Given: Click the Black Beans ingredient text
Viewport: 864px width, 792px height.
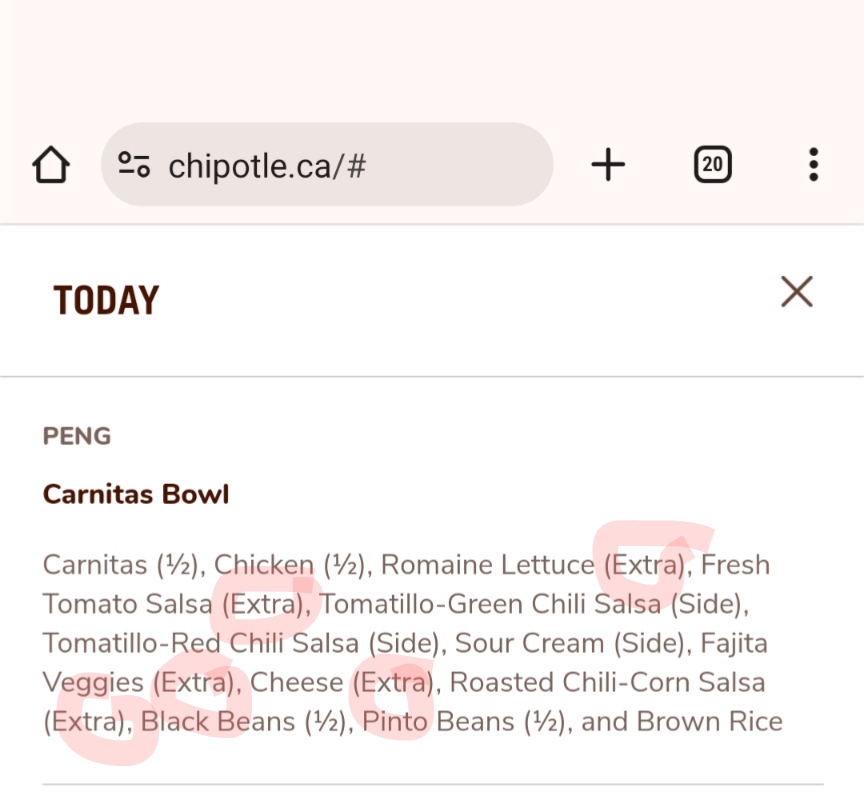Looking at the screenshot, I should [x=218, y=722].
